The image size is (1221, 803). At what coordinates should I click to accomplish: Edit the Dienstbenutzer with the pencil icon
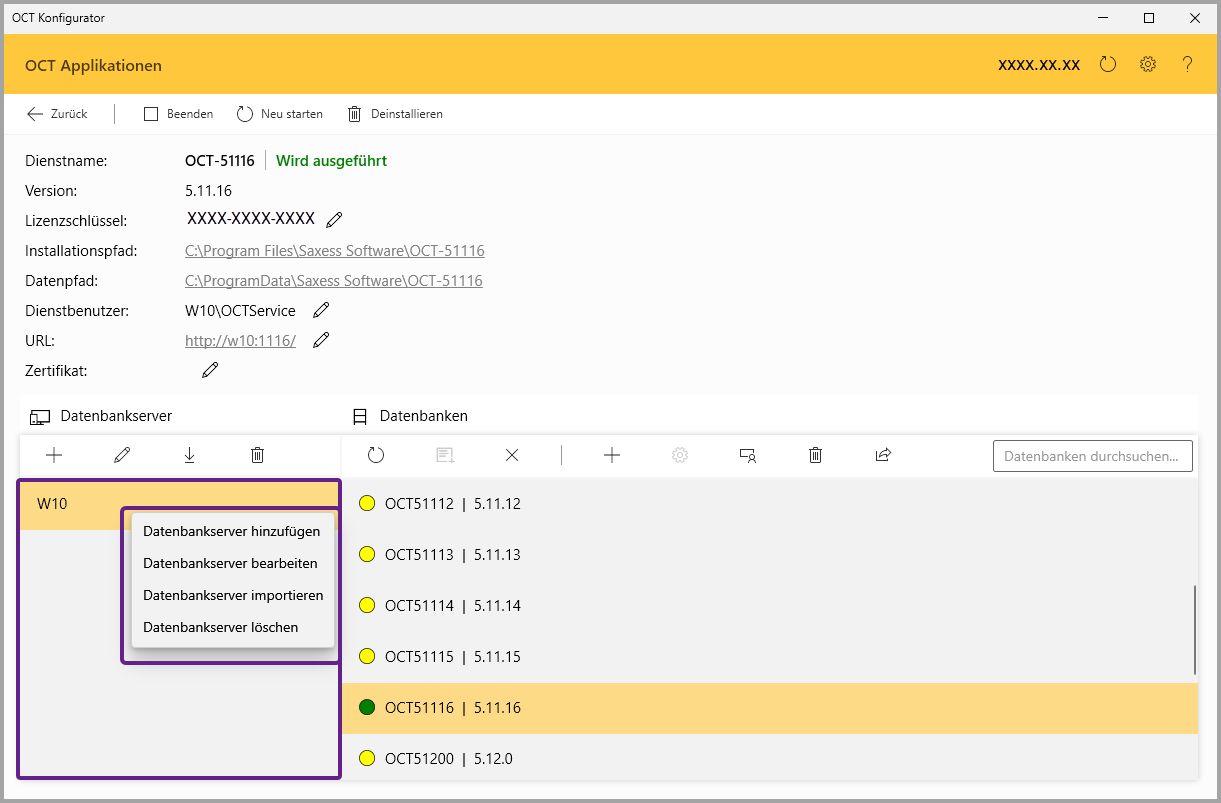click(x=321, y=311)
